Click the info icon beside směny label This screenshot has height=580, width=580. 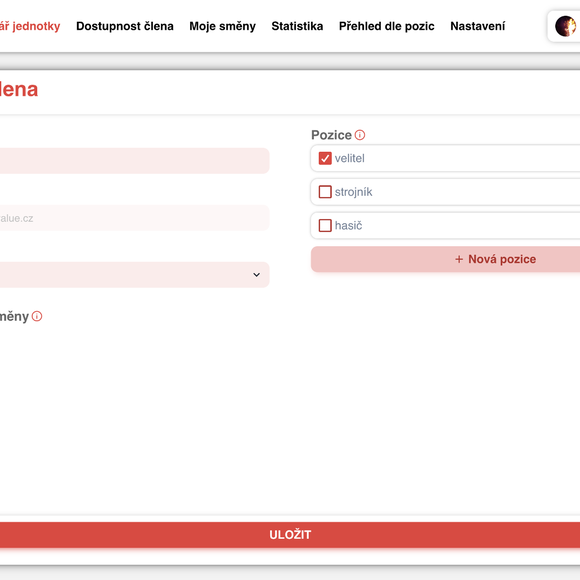click(x=37, y=316)
